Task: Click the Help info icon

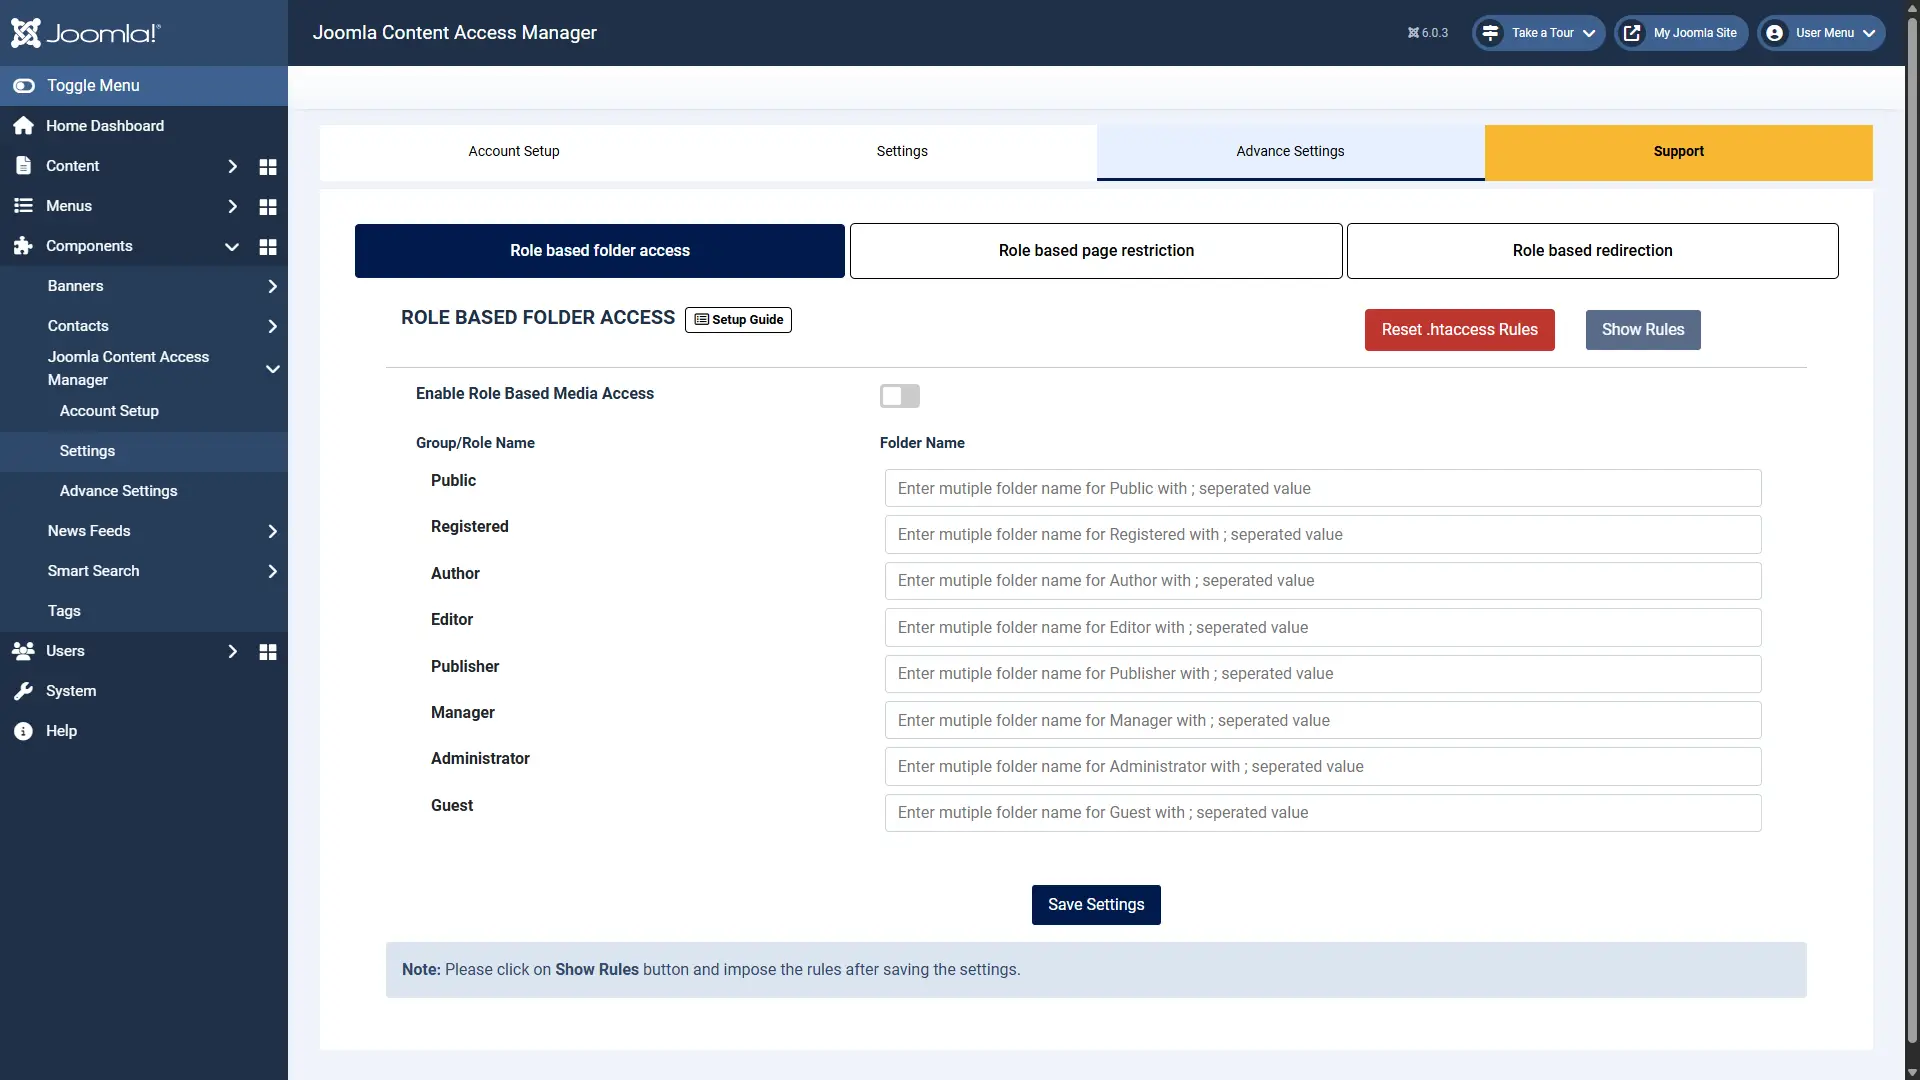Action: click(x=23, y=731)
